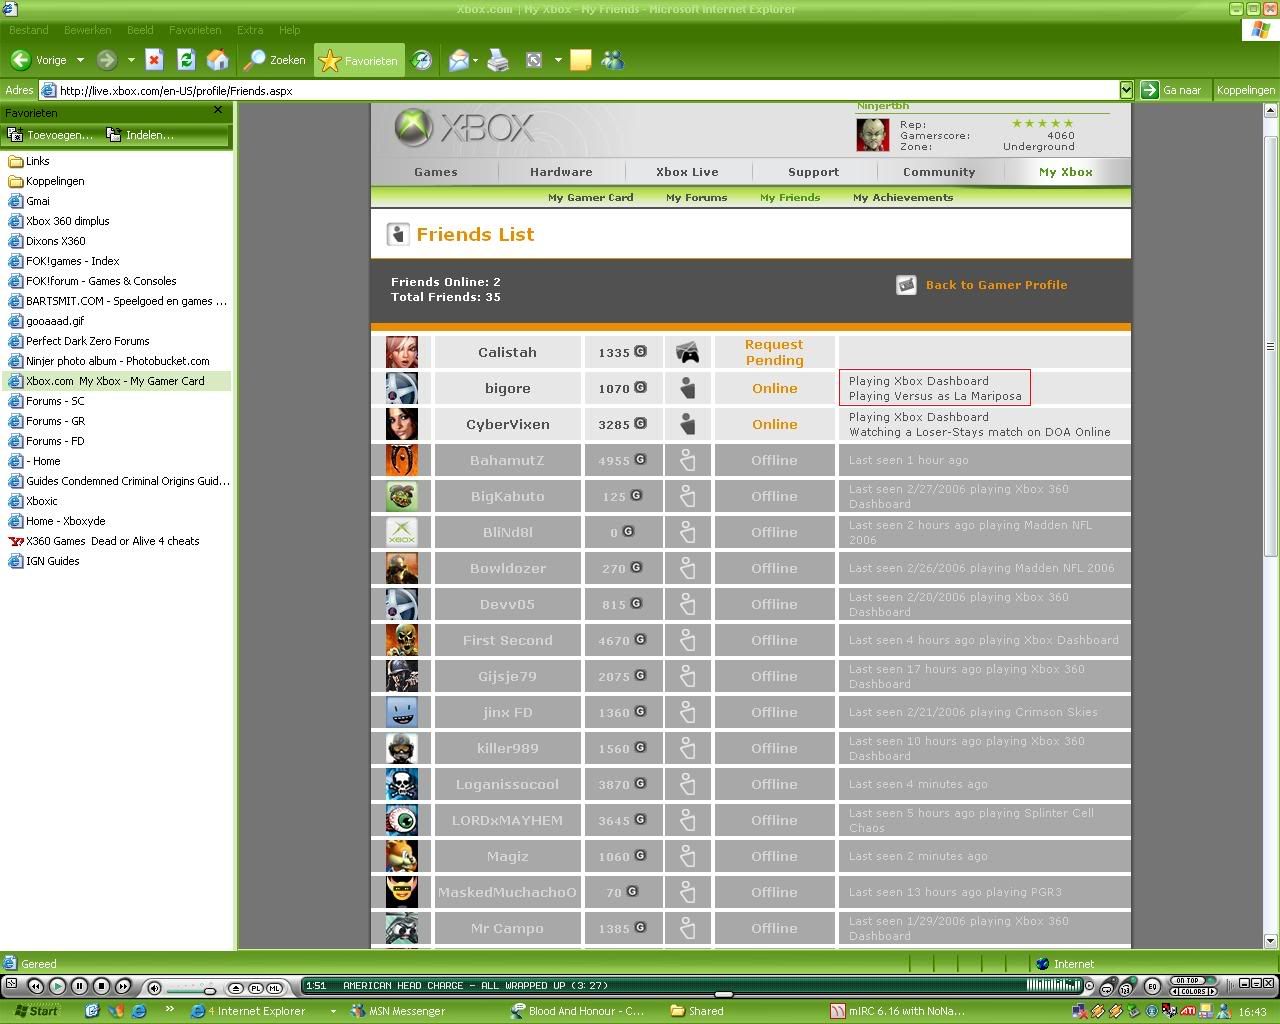
Task: Open the Windows Start button
Action: pyautogui.click(x=36, y=1011)
